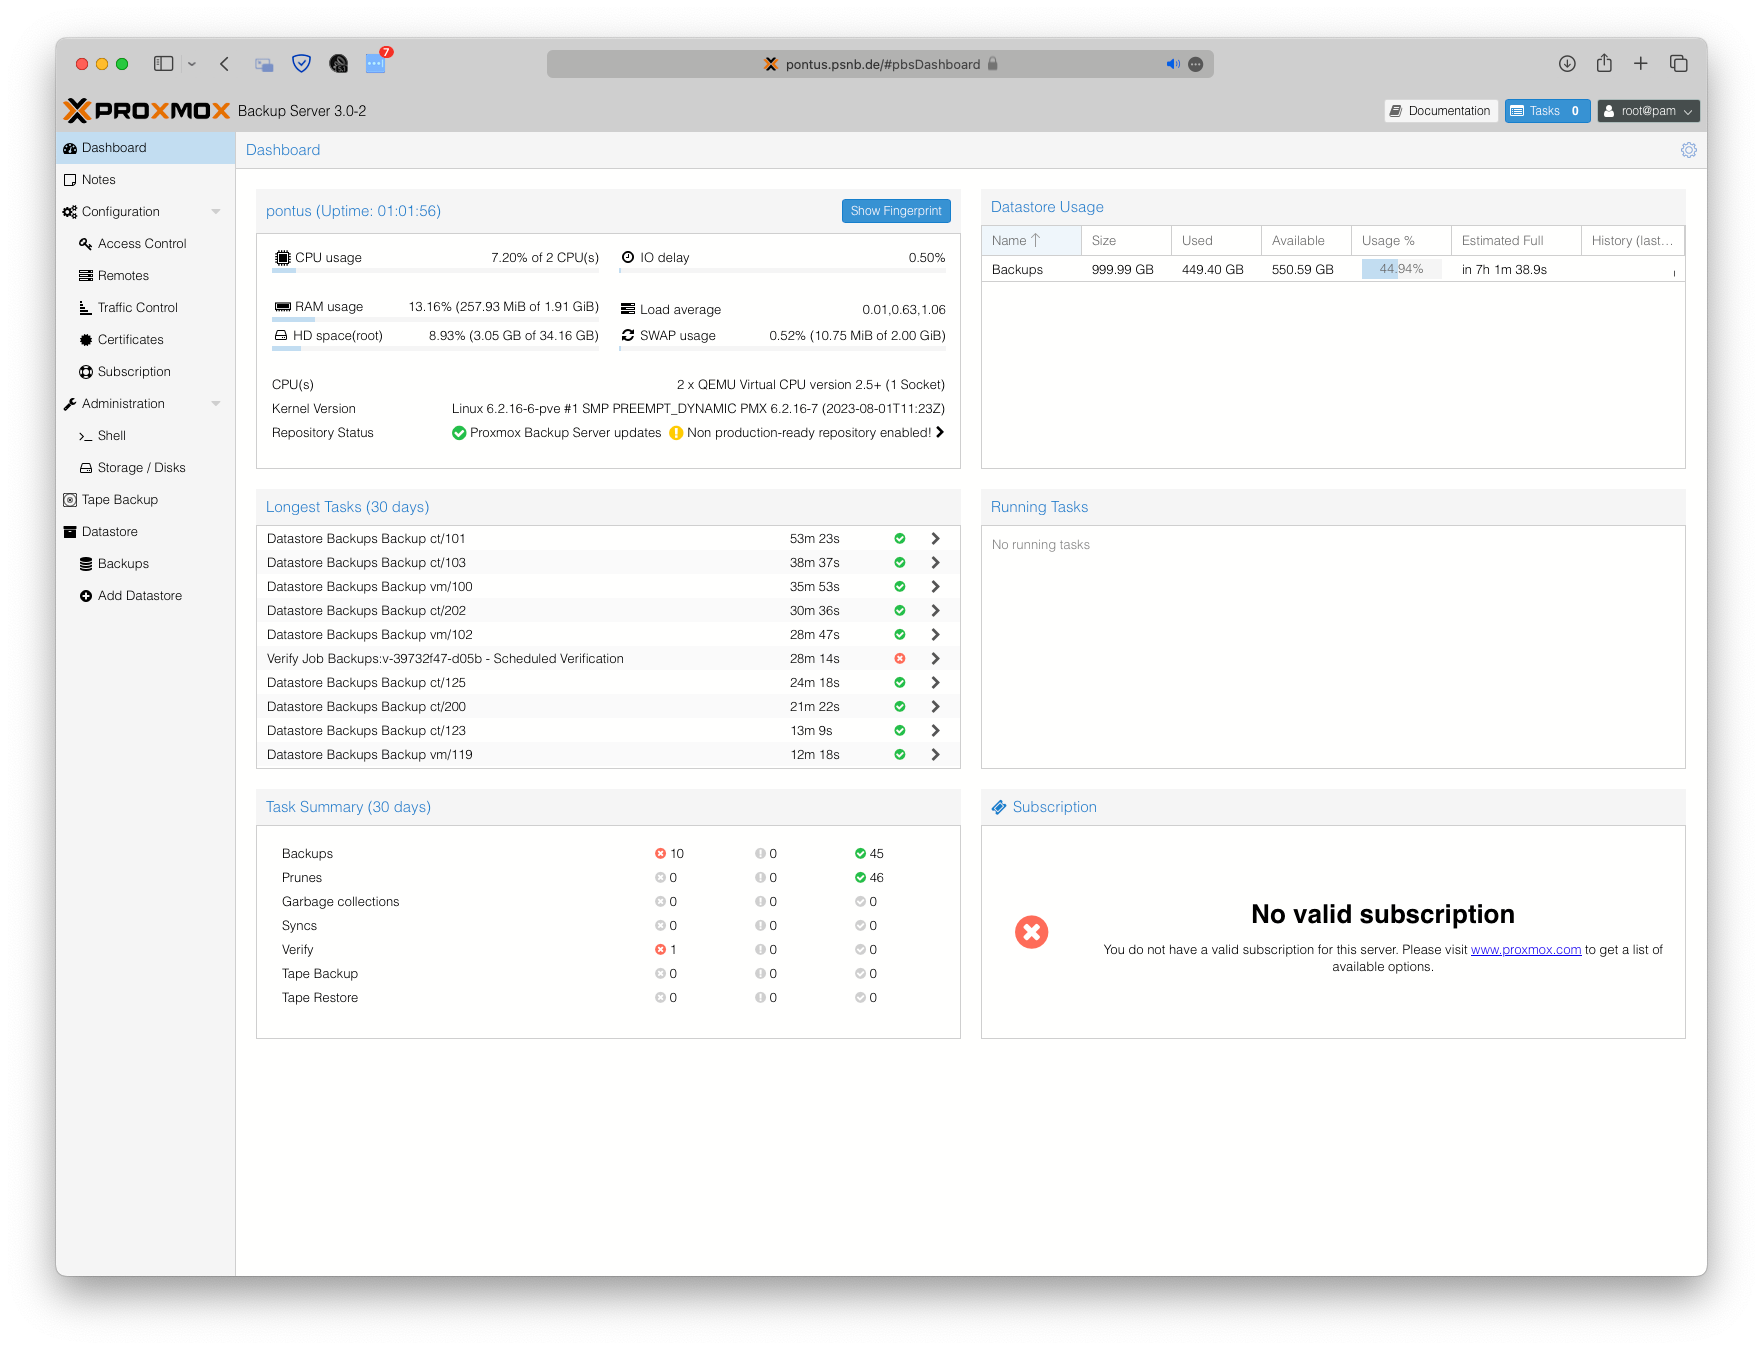This screenshot has height=1350, width=1763.
Task: Open the Backups datastore
Action: click(x=146, y=564)
